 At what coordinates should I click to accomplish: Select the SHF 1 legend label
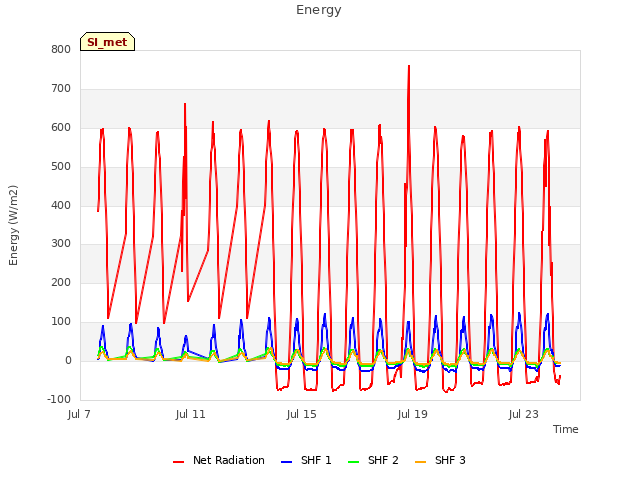tap(316, 460)
